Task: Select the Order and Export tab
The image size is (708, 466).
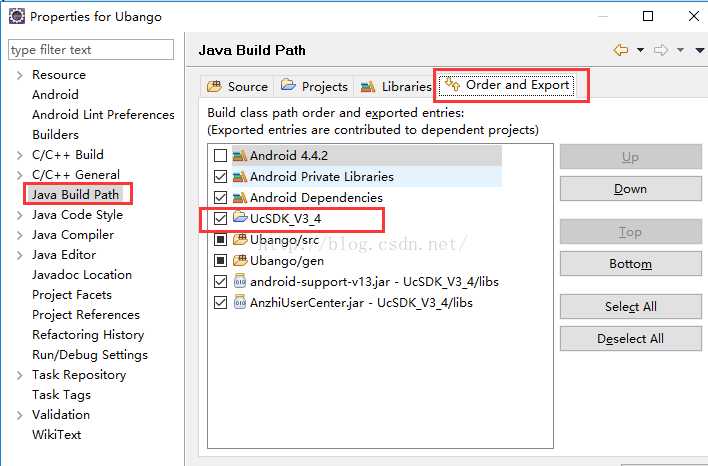Action: (507, 85)
